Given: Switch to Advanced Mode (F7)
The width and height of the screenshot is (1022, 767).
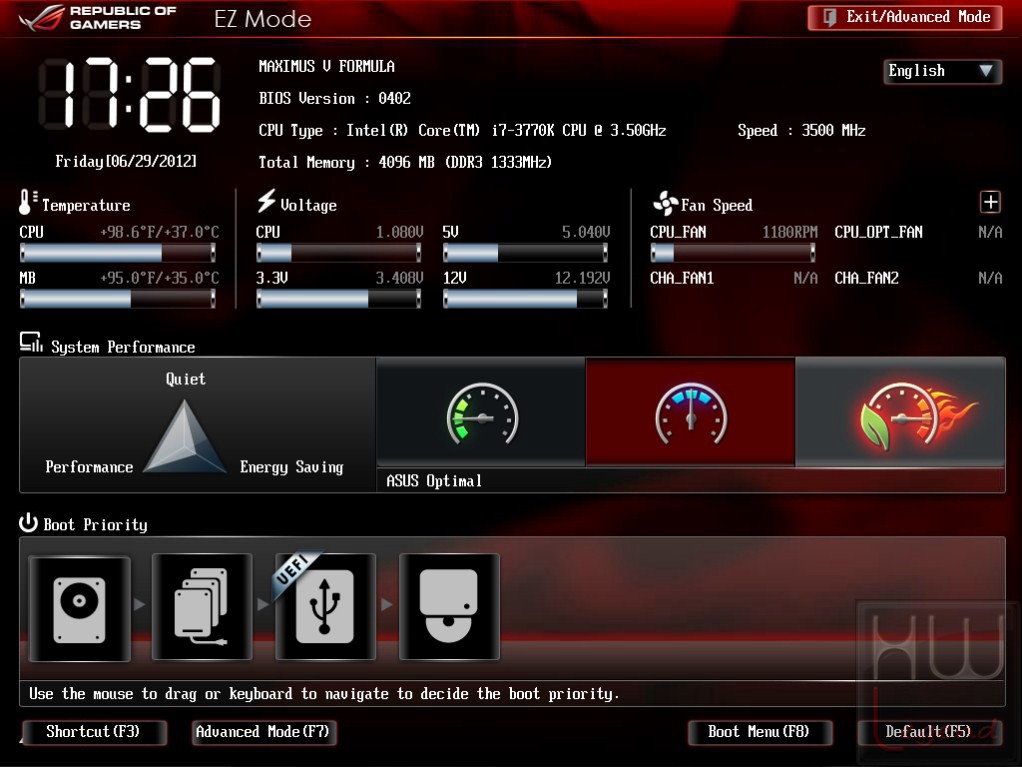Looking at the screenshot, I should pyautogui.click(x=263, y=732).
